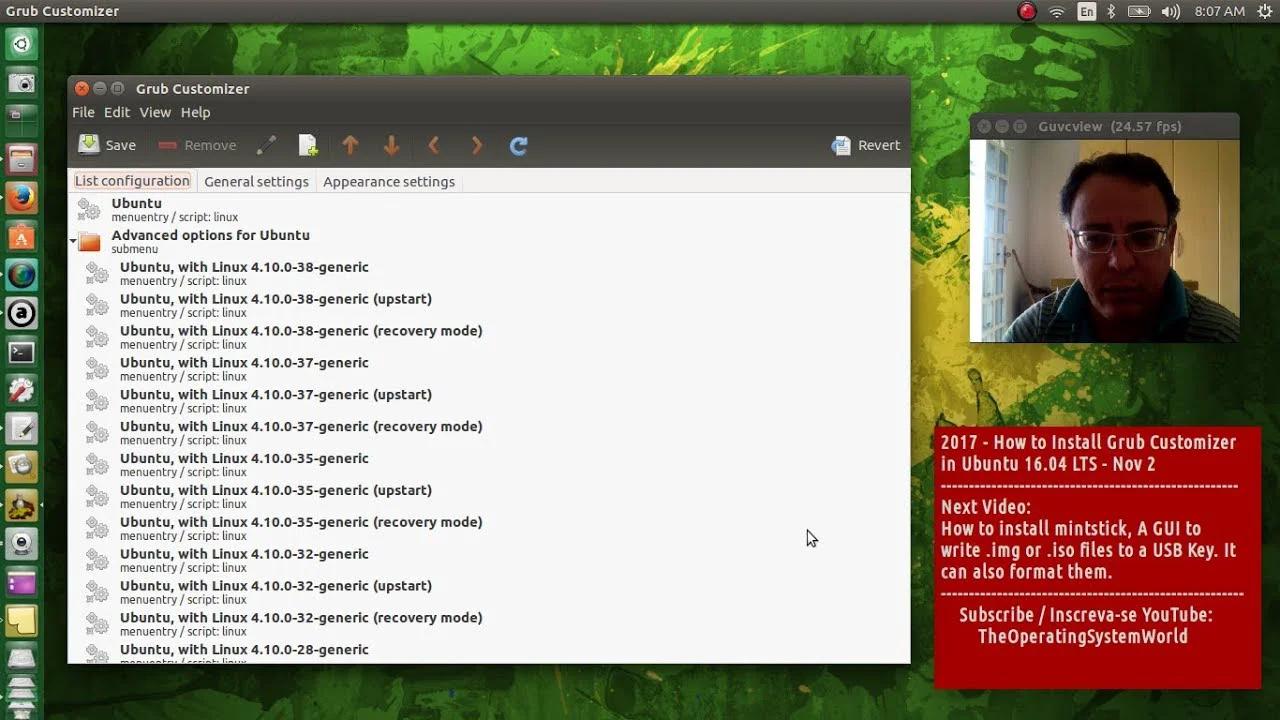
Task: Click the pencil edit entry icon
Action: coord(266,146)
